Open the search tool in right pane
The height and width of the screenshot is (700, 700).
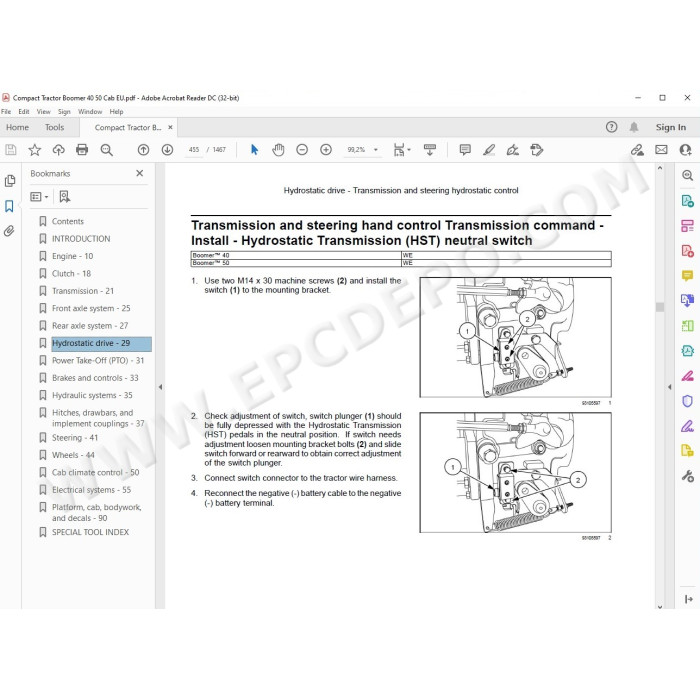pos(688,175)
